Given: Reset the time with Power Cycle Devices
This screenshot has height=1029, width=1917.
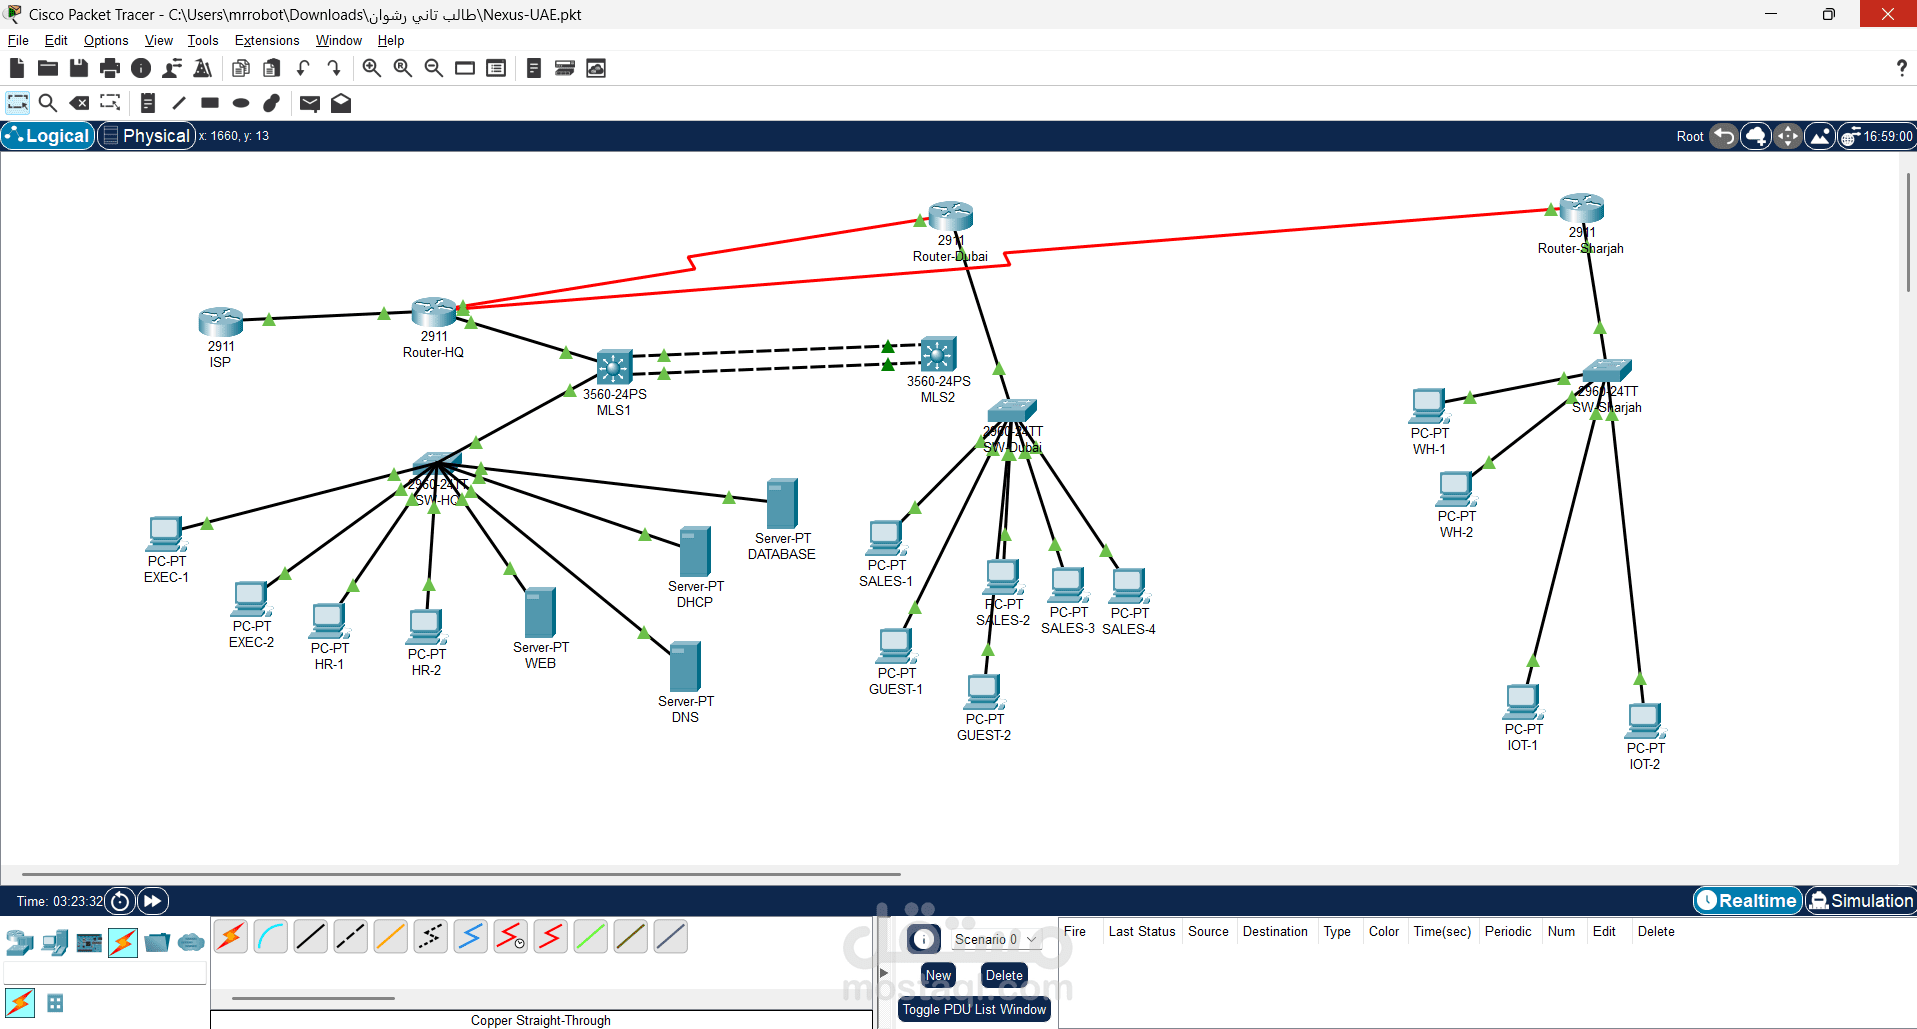Looking at the screenshot, I should click(120, 901).
